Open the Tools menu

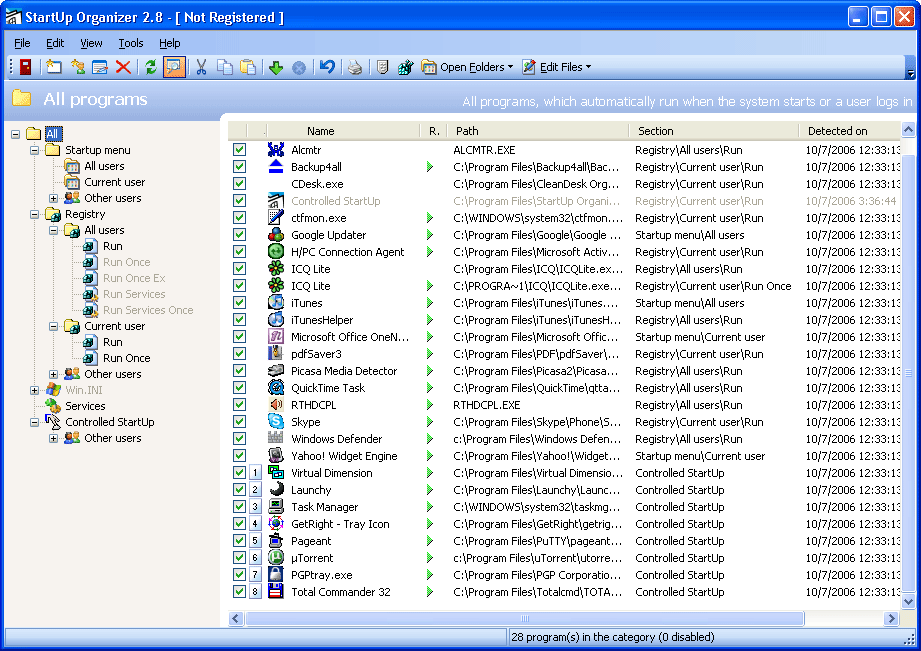[x=130, y=43]
